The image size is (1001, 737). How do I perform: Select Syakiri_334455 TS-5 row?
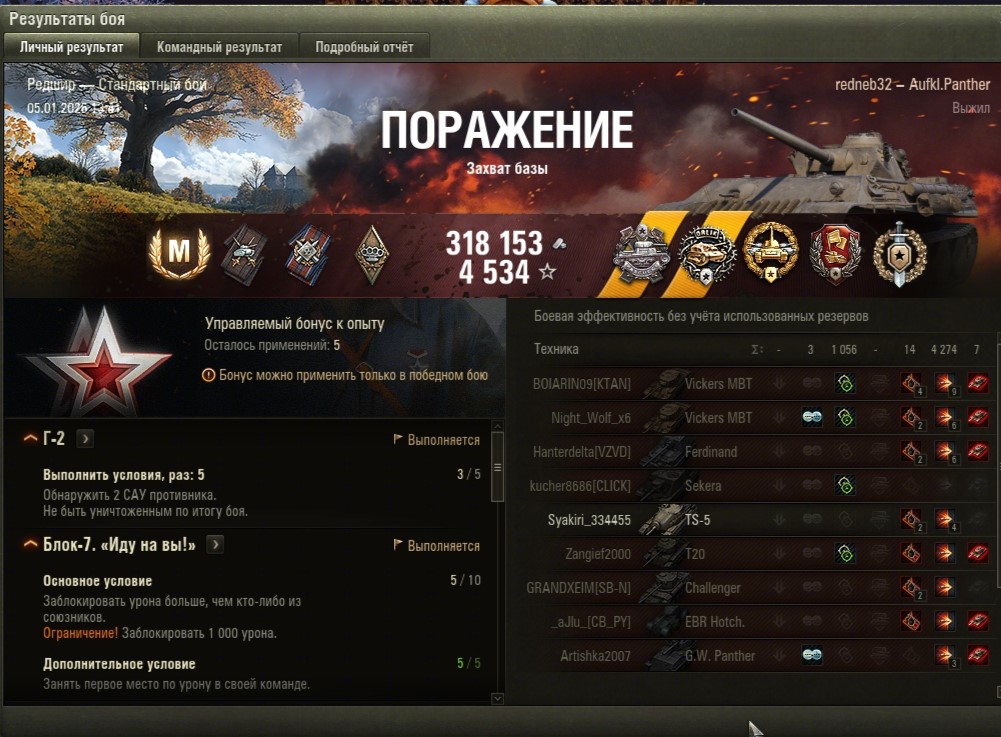click(x=760, y=520)
